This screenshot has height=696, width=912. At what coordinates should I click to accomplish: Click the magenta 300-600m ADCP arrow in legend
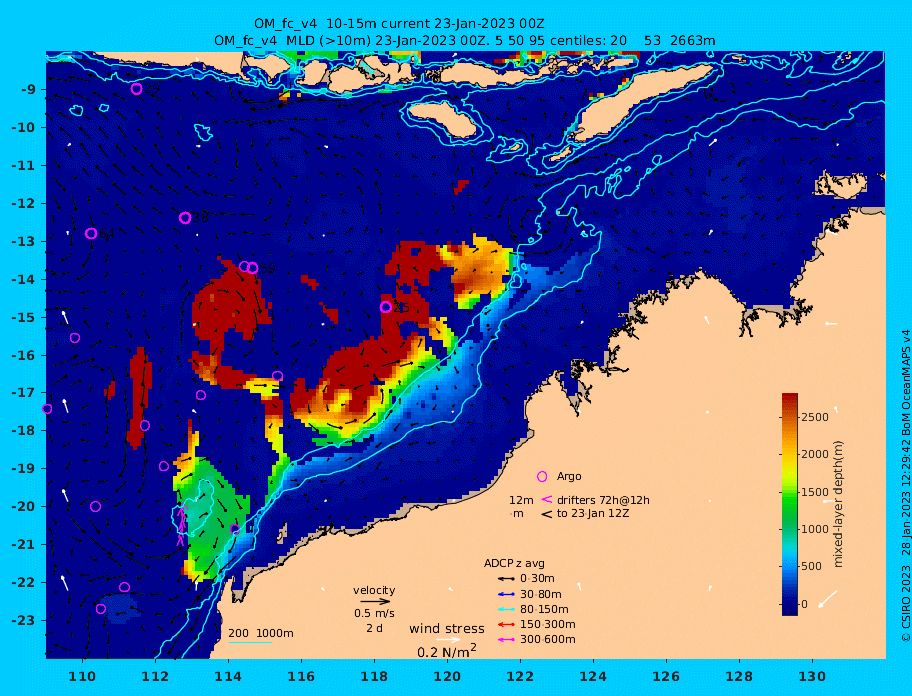[x=506, y=640]
